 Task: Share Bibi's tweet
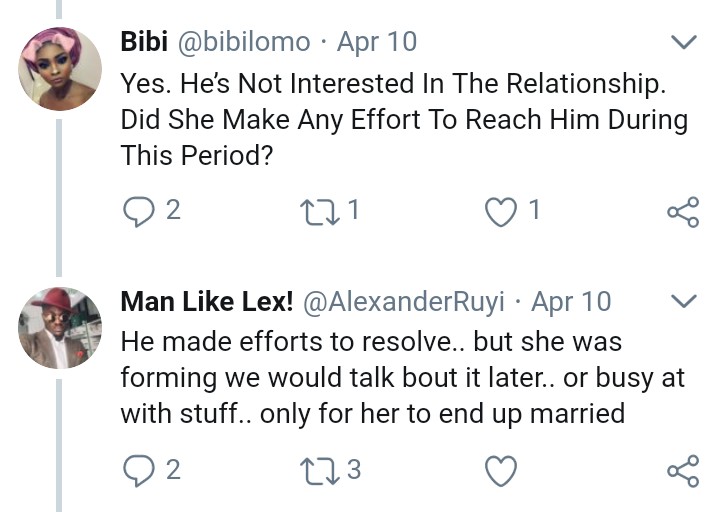click(682, 211)
